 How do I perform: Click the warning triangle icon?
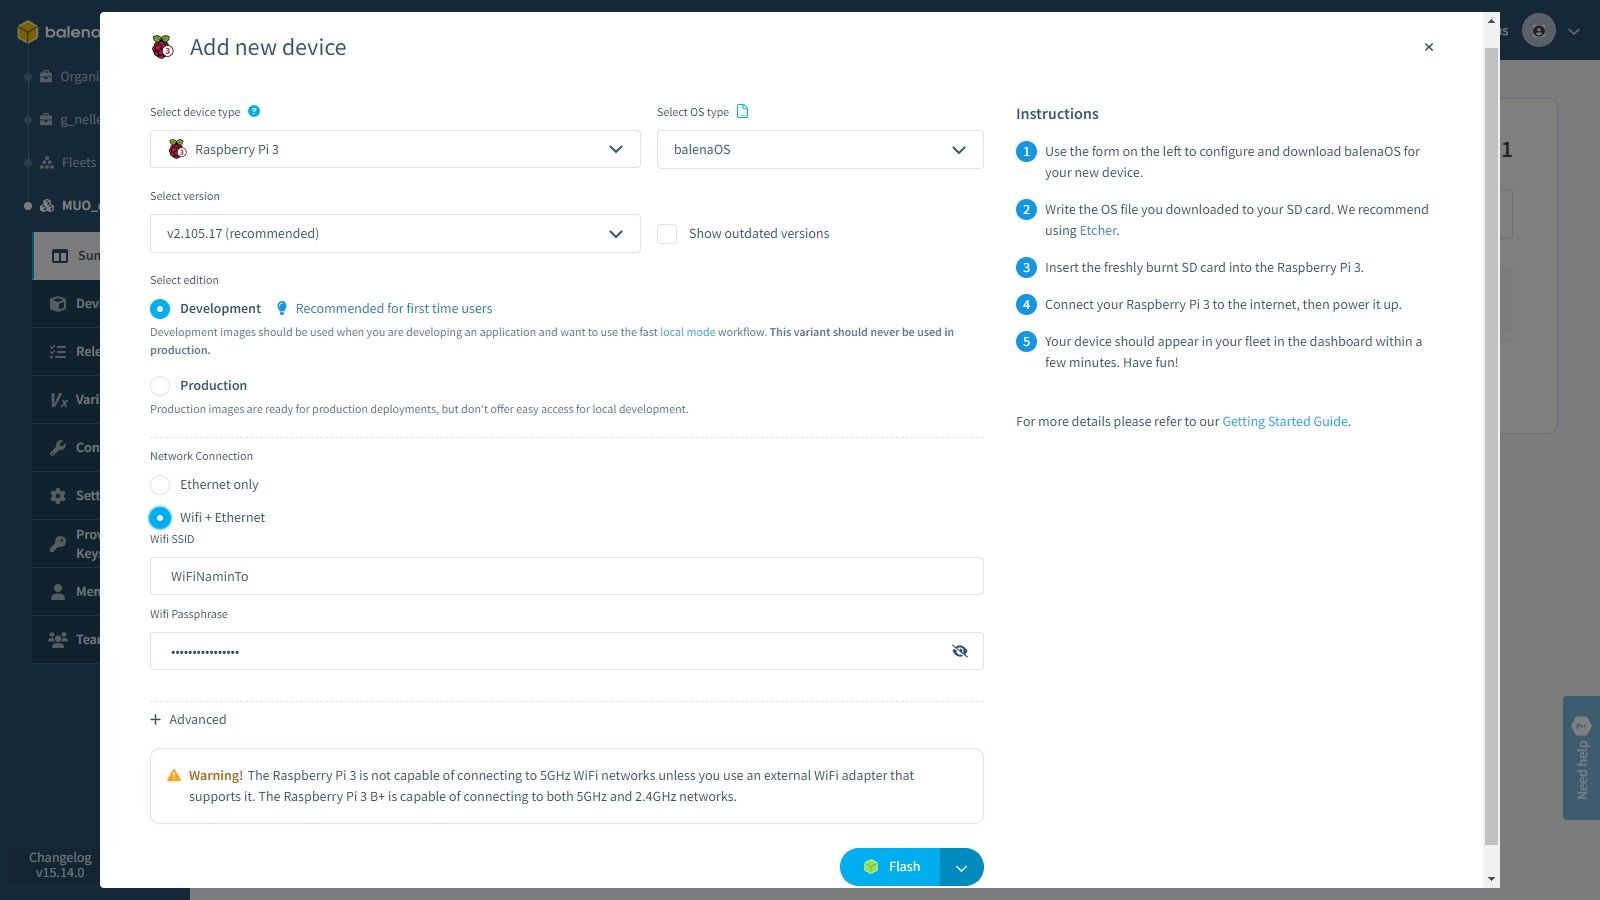174,775
